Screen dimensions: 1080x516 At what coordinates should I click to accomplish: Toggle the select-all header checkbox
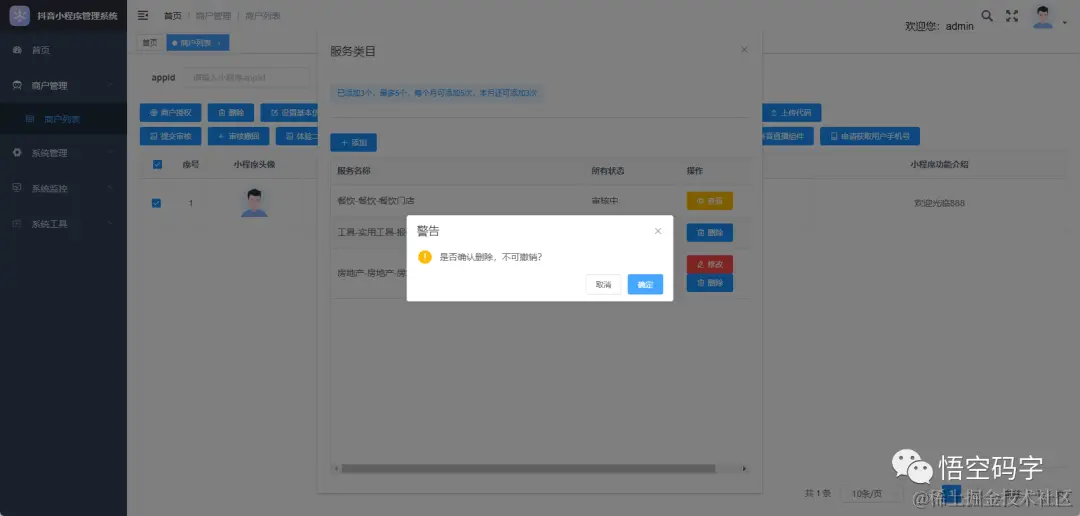(157, 165)
